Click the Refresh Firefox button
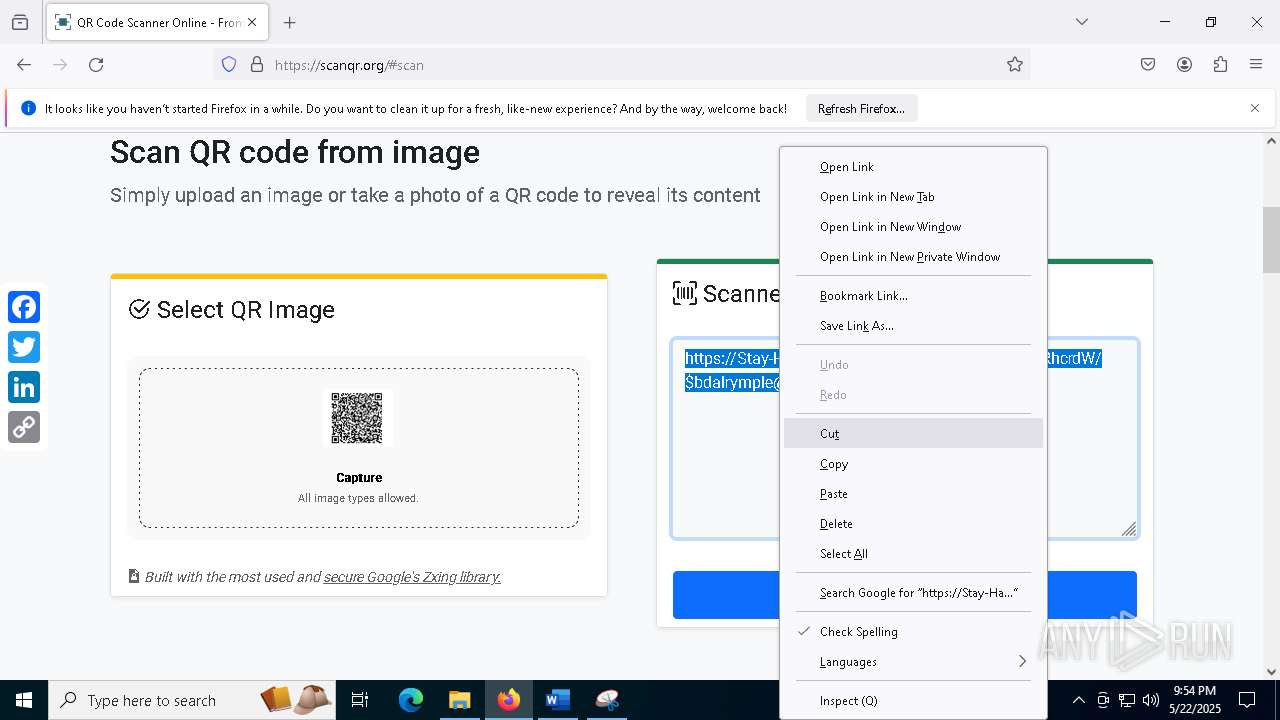This screenshot has width=1280, height=720. pyautogui.click(x=861, y=108)
